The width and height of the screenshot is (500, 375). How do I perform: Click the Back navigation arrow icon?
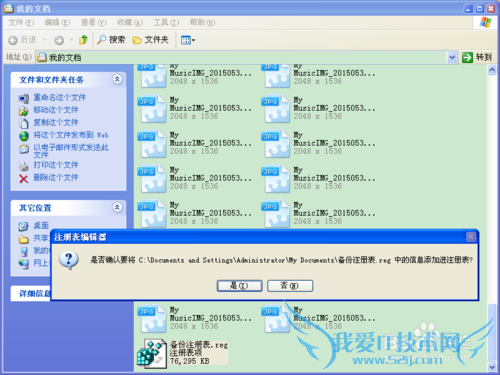click(13, 40)
